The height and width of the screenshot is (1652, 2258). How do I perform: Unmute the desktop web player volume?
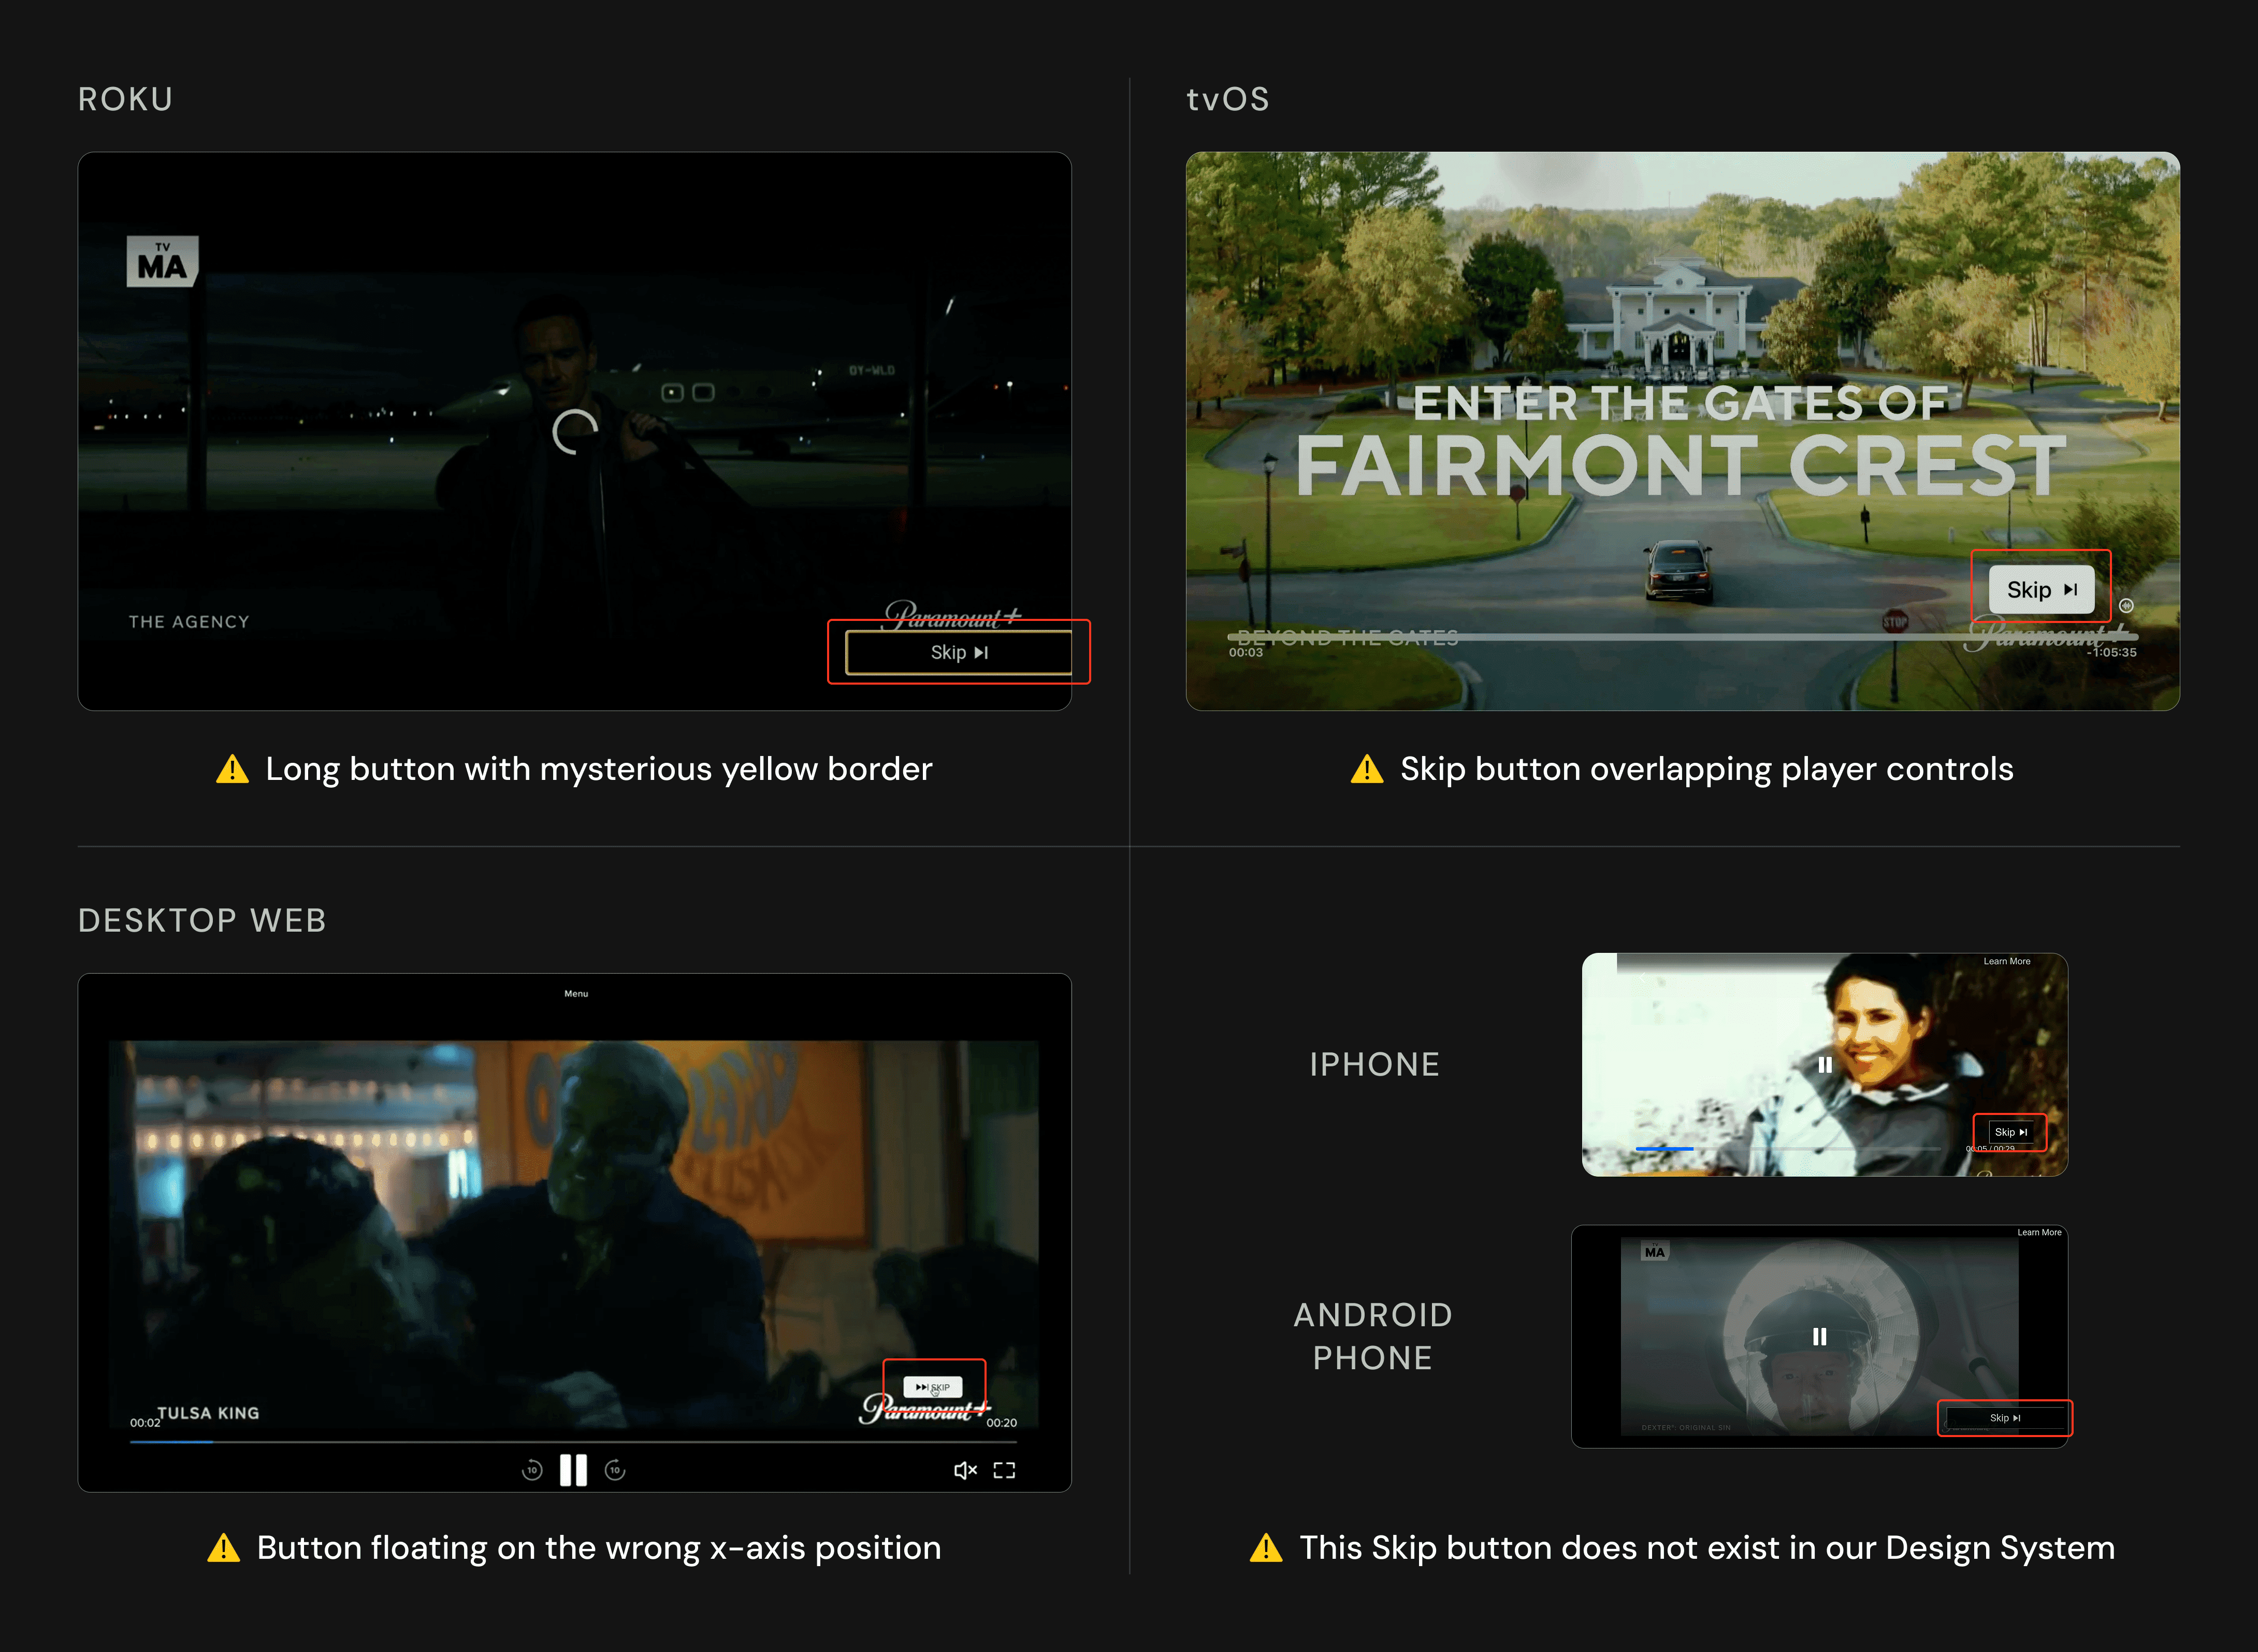coord(964,1470)
